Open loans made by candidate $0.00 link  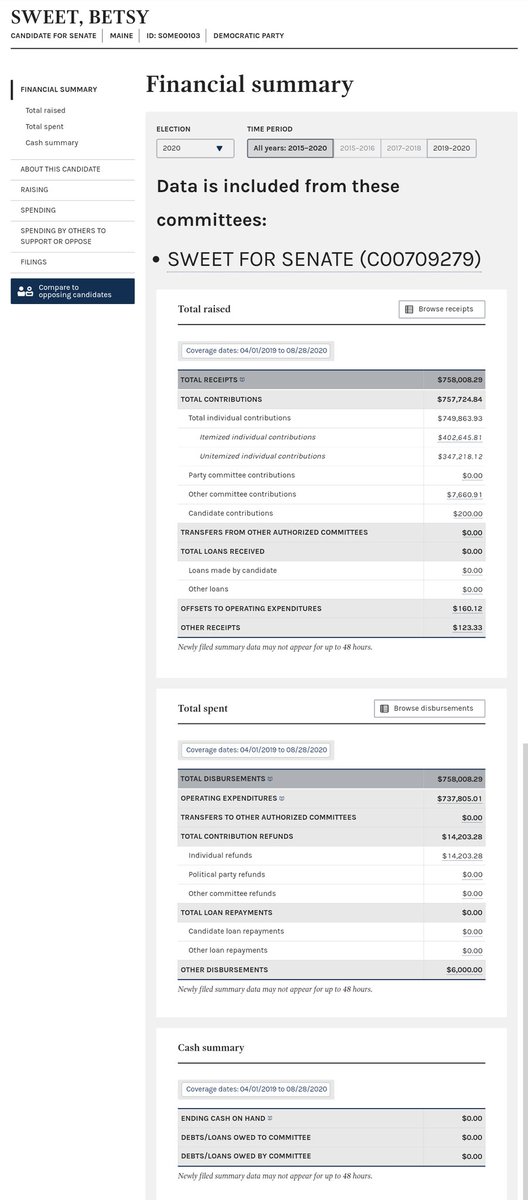click(x=472, y=570)
